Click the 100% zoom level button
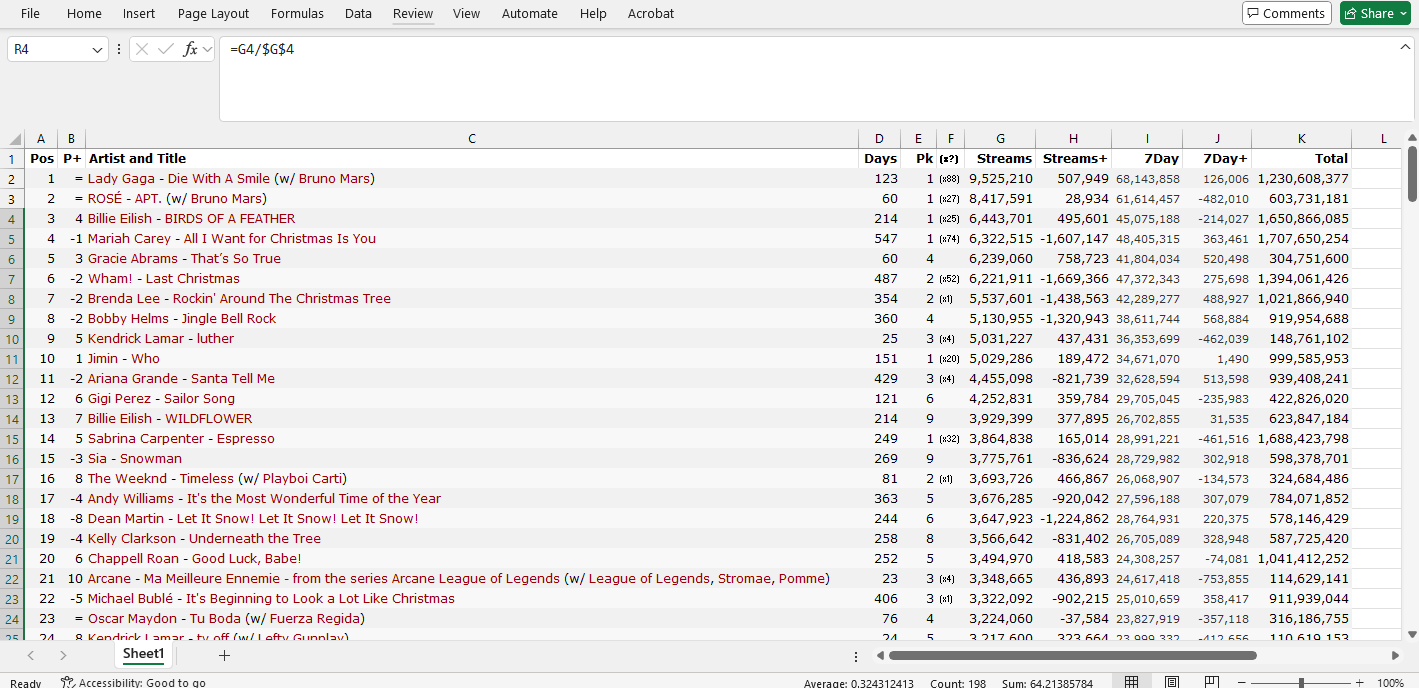Screen dimensions: 1419x688 pos(1391,683)
